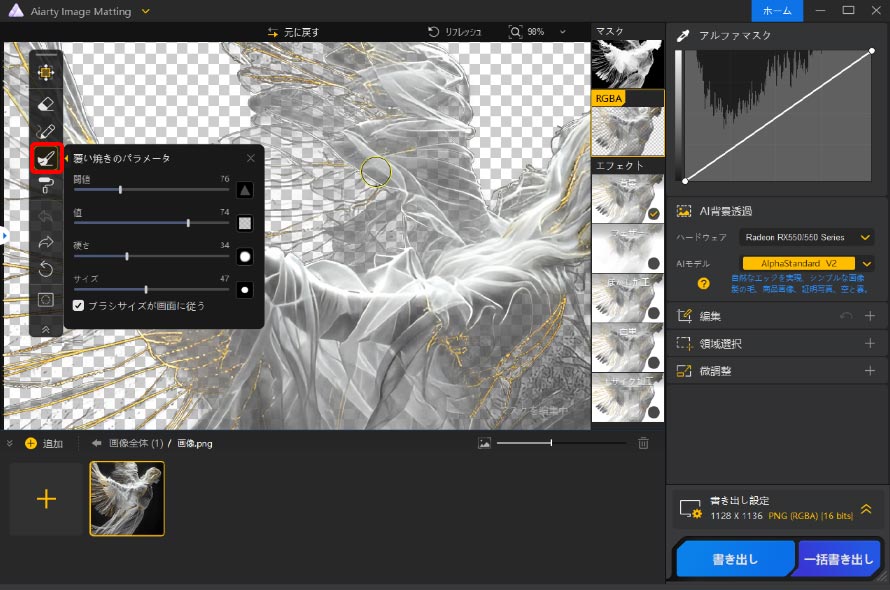The width and height of the screenshot is (890, 590).
Task: Select the paint roller tool
Action: tap(46, 186)
